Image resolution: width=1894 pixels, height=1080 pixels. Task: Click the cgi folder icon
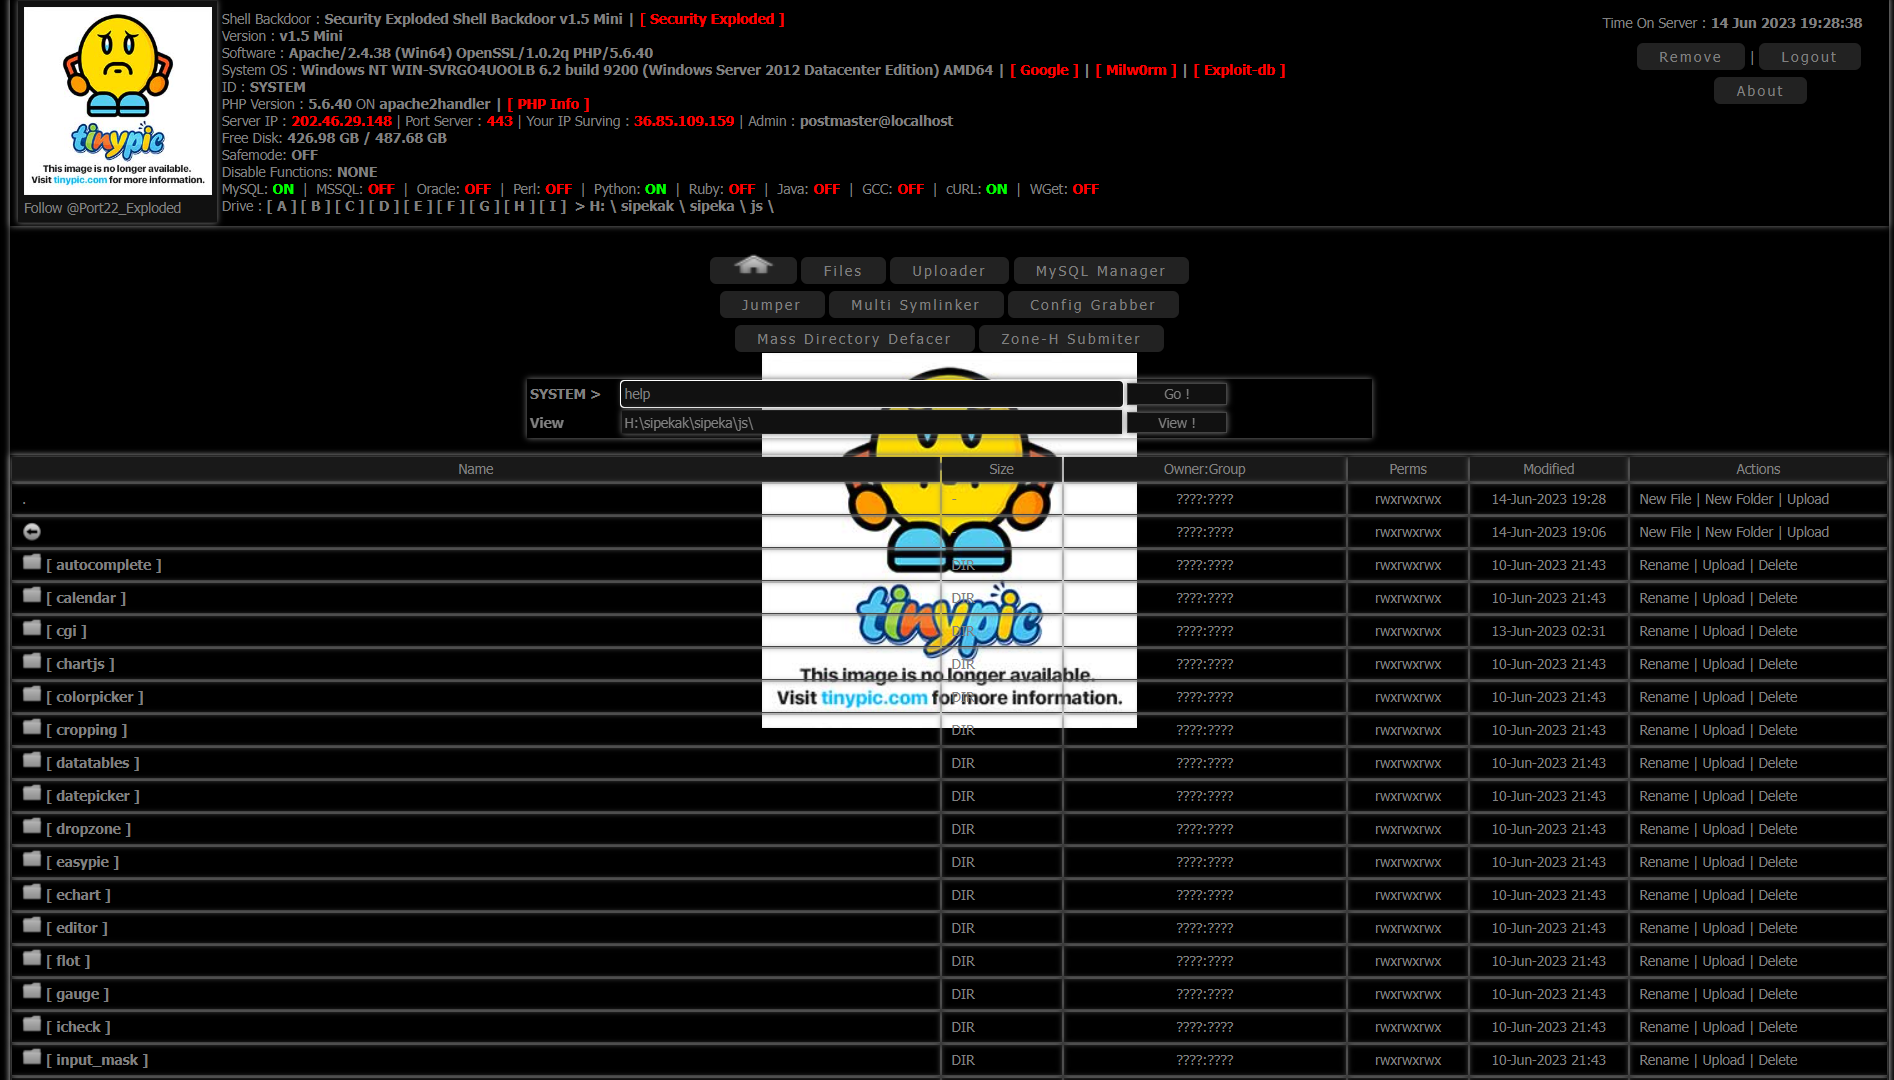(32, 629)
